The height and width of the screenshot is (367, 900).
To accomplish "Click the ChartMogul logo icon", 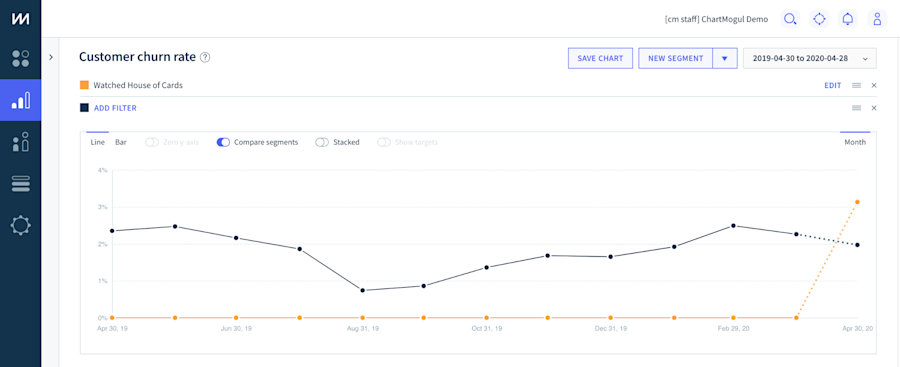I will 21,18.
